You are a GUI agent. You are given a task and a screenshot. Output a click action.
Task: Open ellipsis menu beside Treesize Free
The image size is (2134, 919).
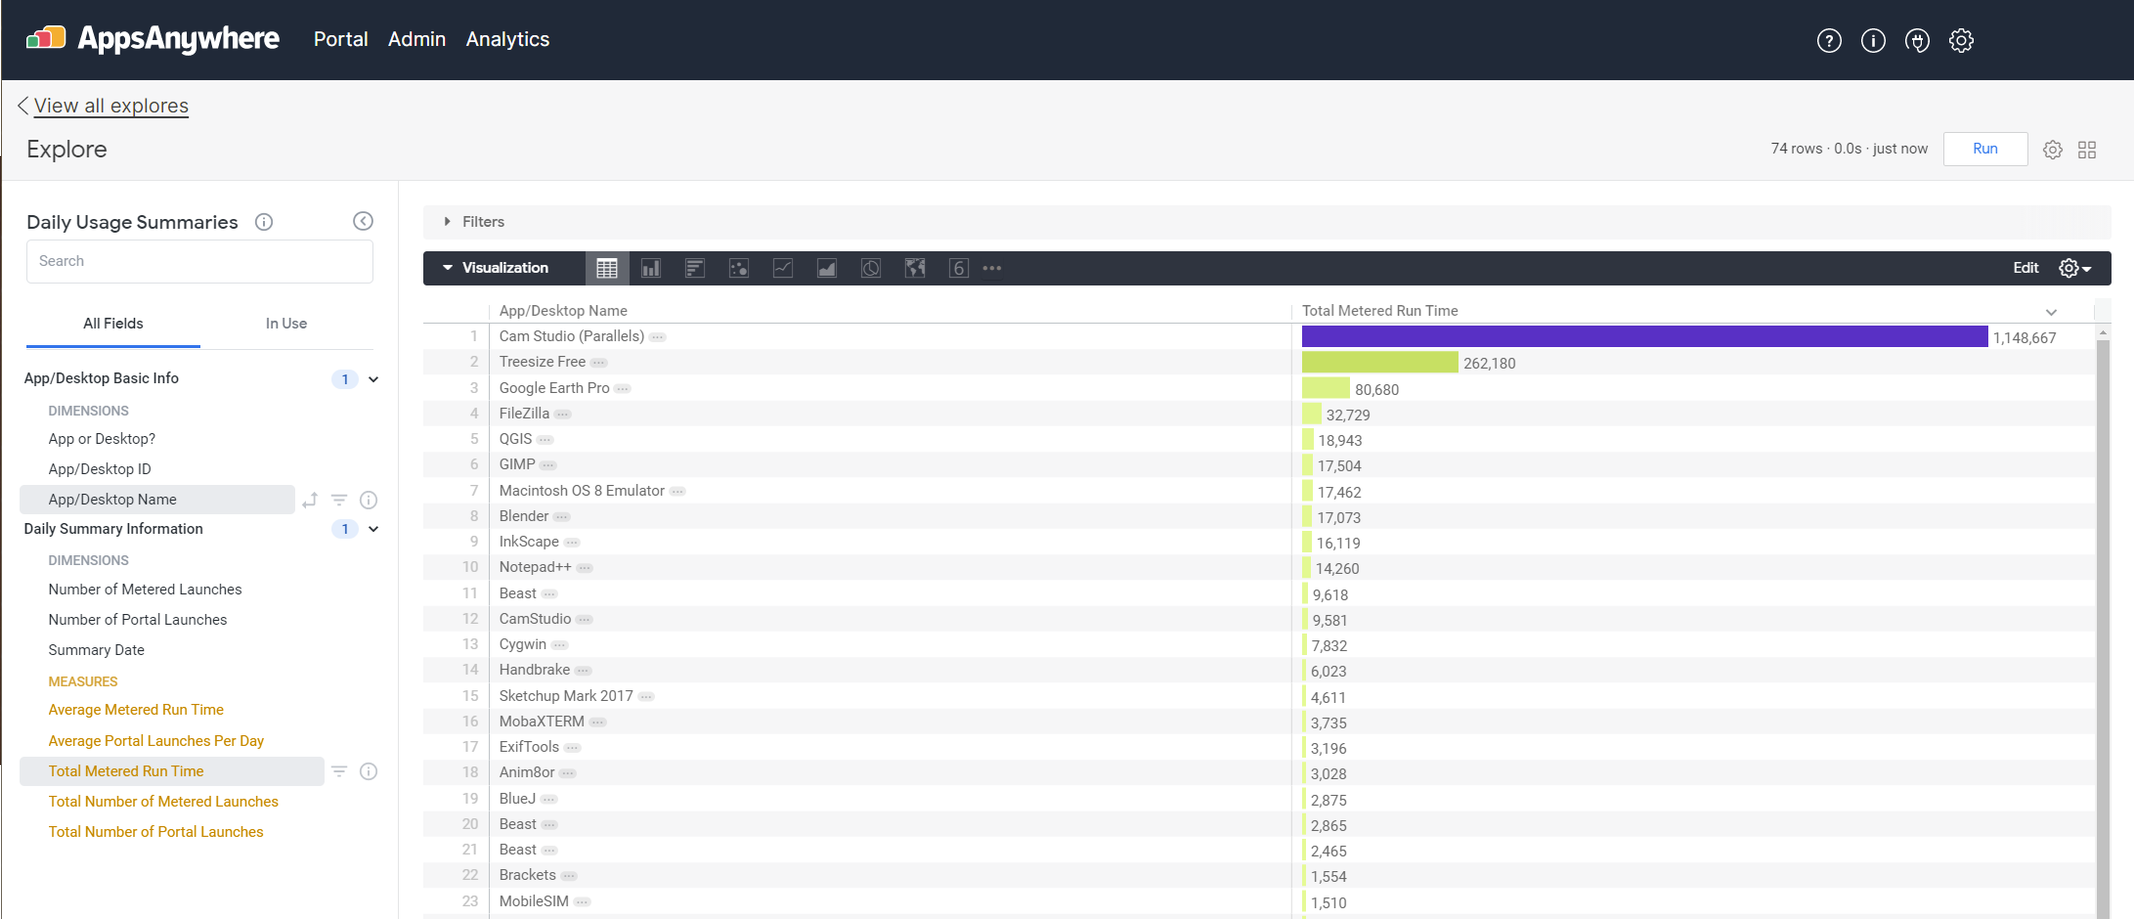pyautogui.click(x=598, y=362)
